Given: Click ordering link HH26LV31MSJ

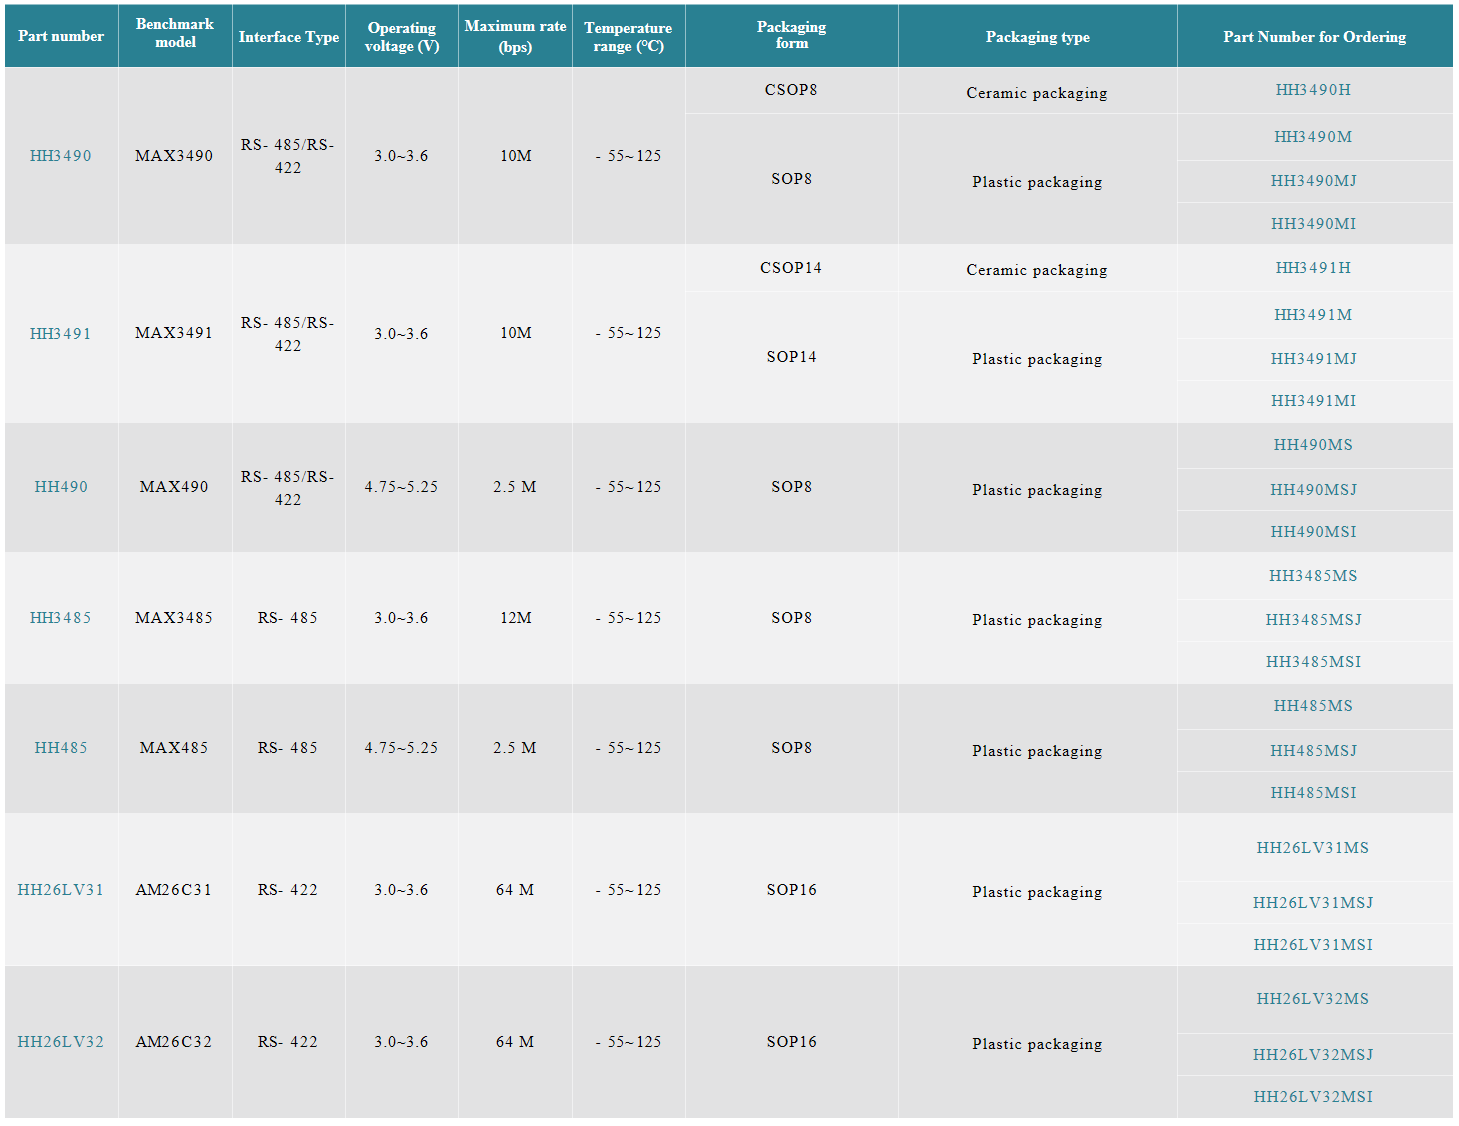Looking at the screenshot, I should [x=1313, y=903].
